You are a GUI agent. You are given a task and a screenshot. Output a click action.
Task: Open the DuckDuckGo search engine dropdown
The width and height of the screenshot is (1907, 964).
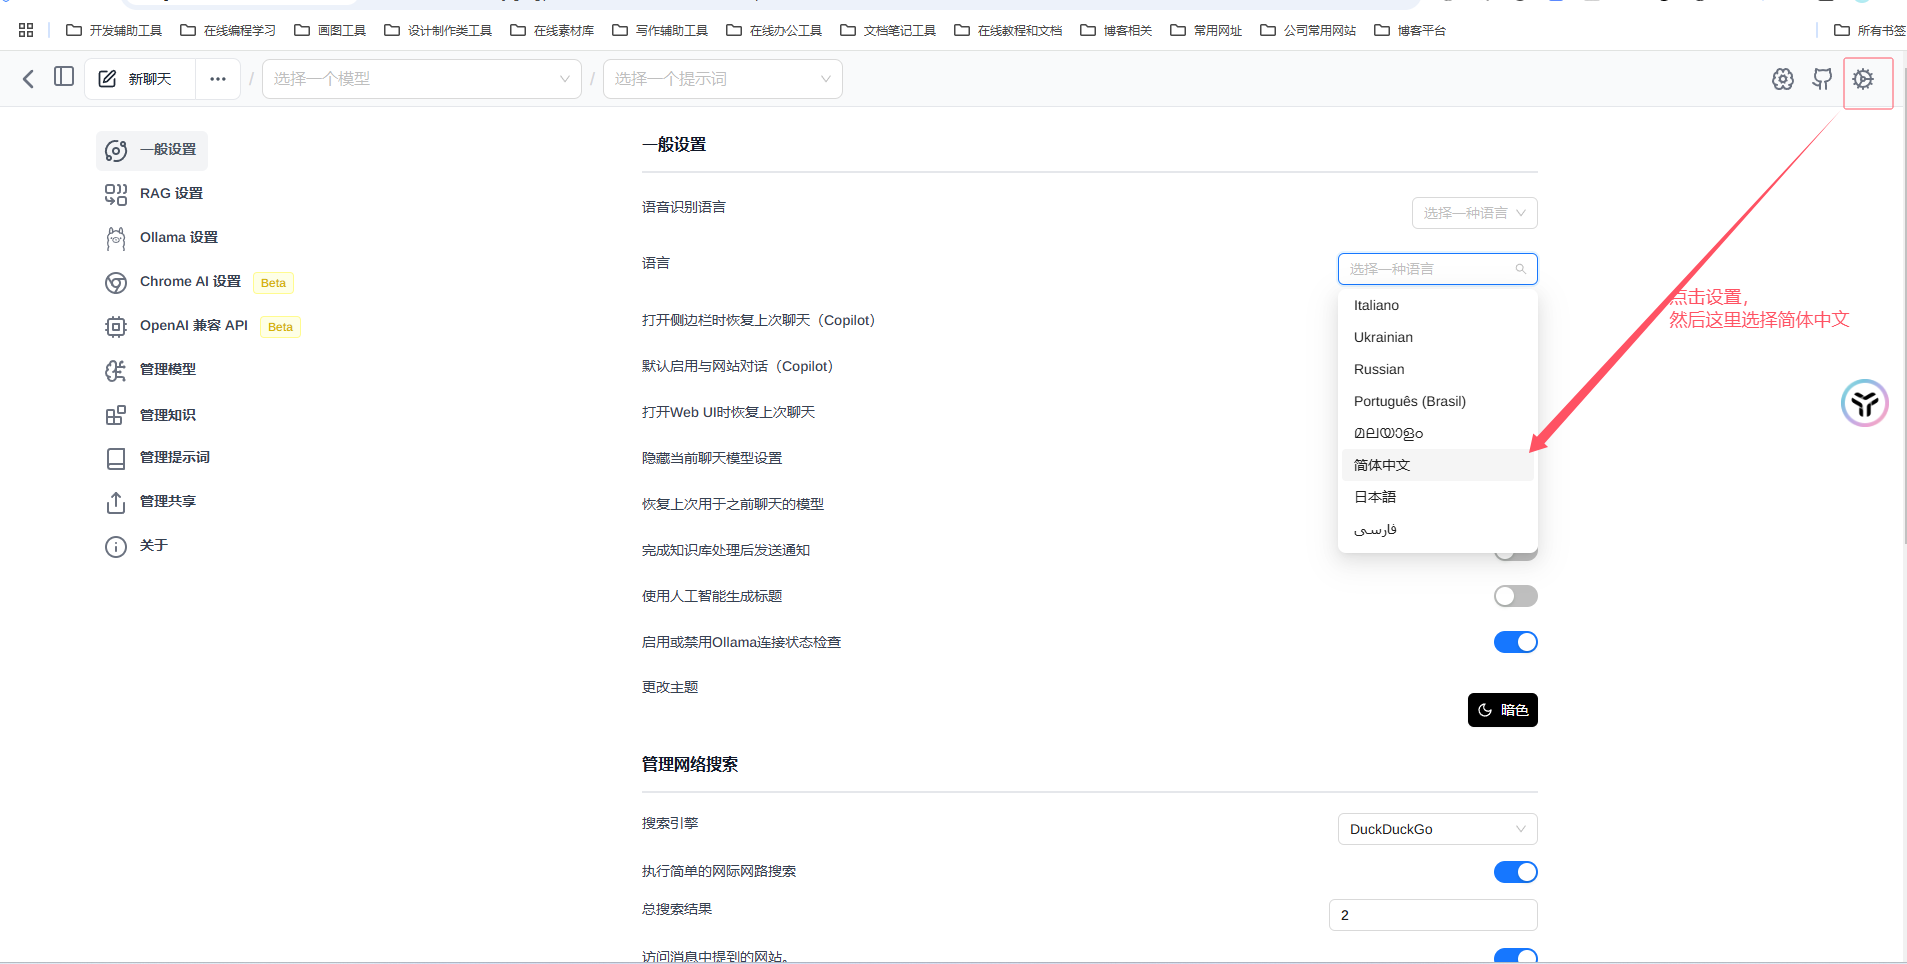point(1436,828)
